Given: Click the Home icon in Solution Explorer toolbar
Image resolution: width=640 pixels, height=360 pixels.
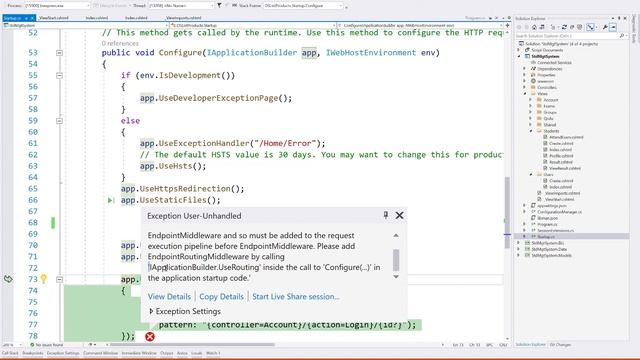Looking at the screenshot, I should tap(534, 27).
